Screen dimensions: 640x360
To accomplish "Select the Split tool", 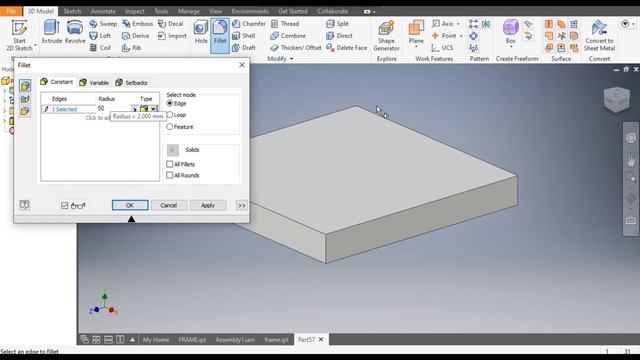I will (x=337, y=24).
